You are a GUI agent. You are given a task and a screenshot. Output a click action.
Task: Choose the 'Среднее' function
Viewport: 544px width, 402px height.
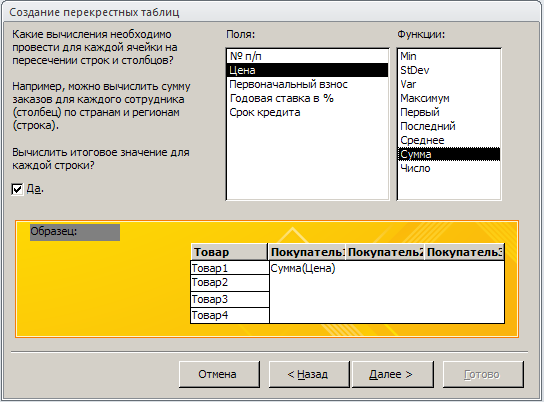449,140
